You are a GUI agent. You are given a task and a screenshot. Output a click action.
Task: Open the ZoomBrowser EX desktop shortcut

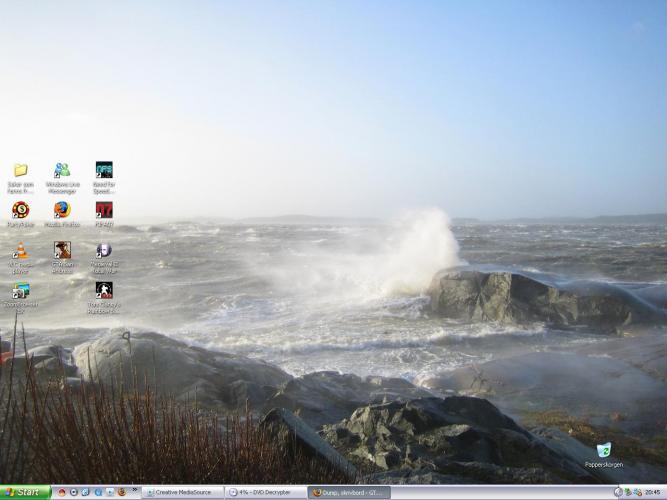pos(20,291)
